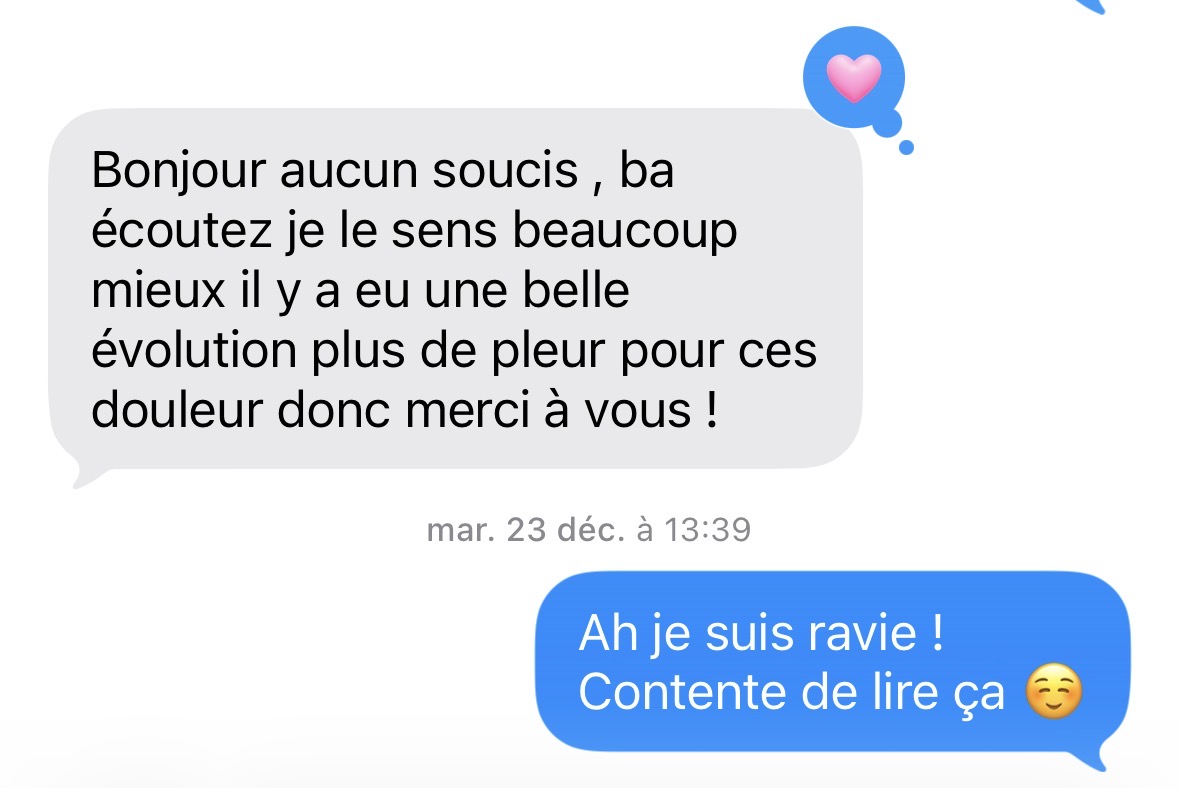Click 'merci à vous !' in the received message

click(x=562, y=411)
